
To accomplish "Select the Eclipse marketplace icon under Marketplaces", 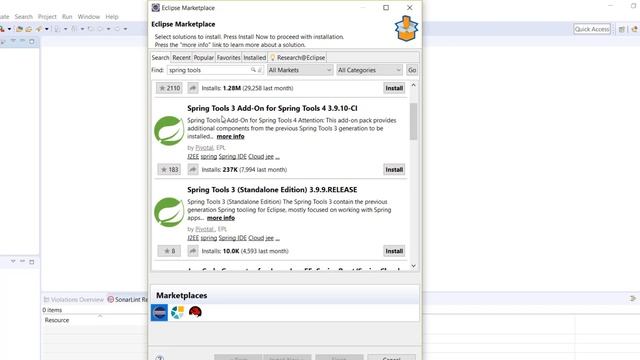I will 159,313.
